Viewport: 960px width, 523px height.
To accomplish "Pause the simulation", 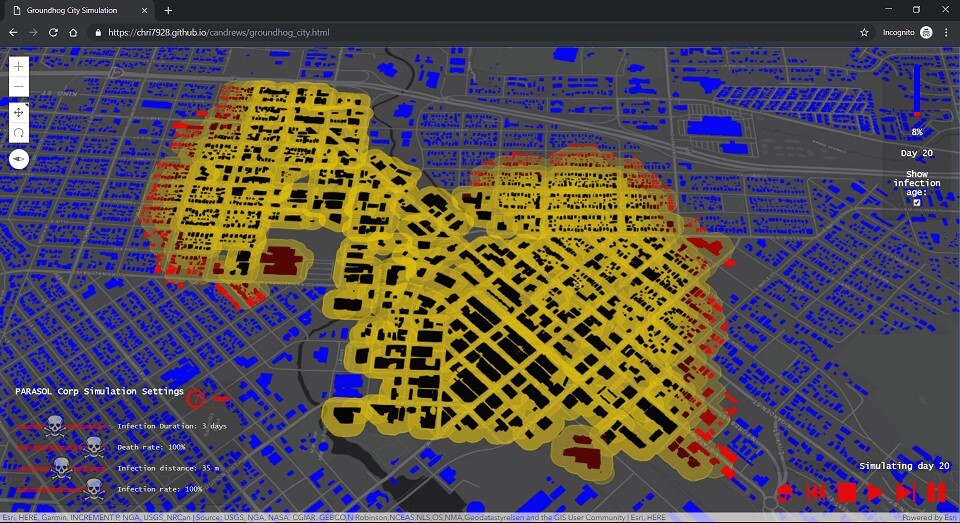I will (936, 492).
